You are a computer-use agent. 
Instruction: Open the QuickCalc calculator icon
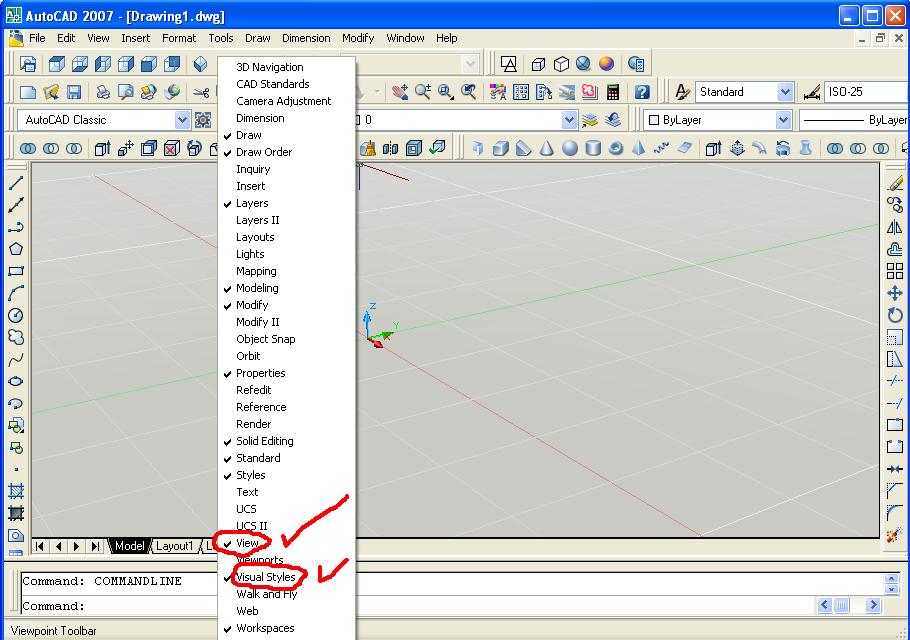point(613,92)
